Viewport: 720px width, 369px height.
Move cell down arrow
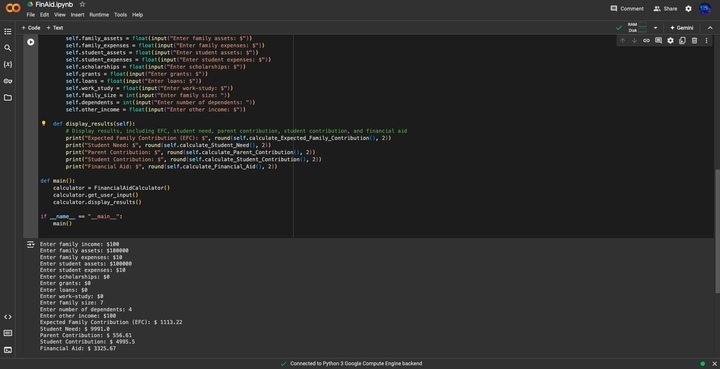tap(634, 41)
